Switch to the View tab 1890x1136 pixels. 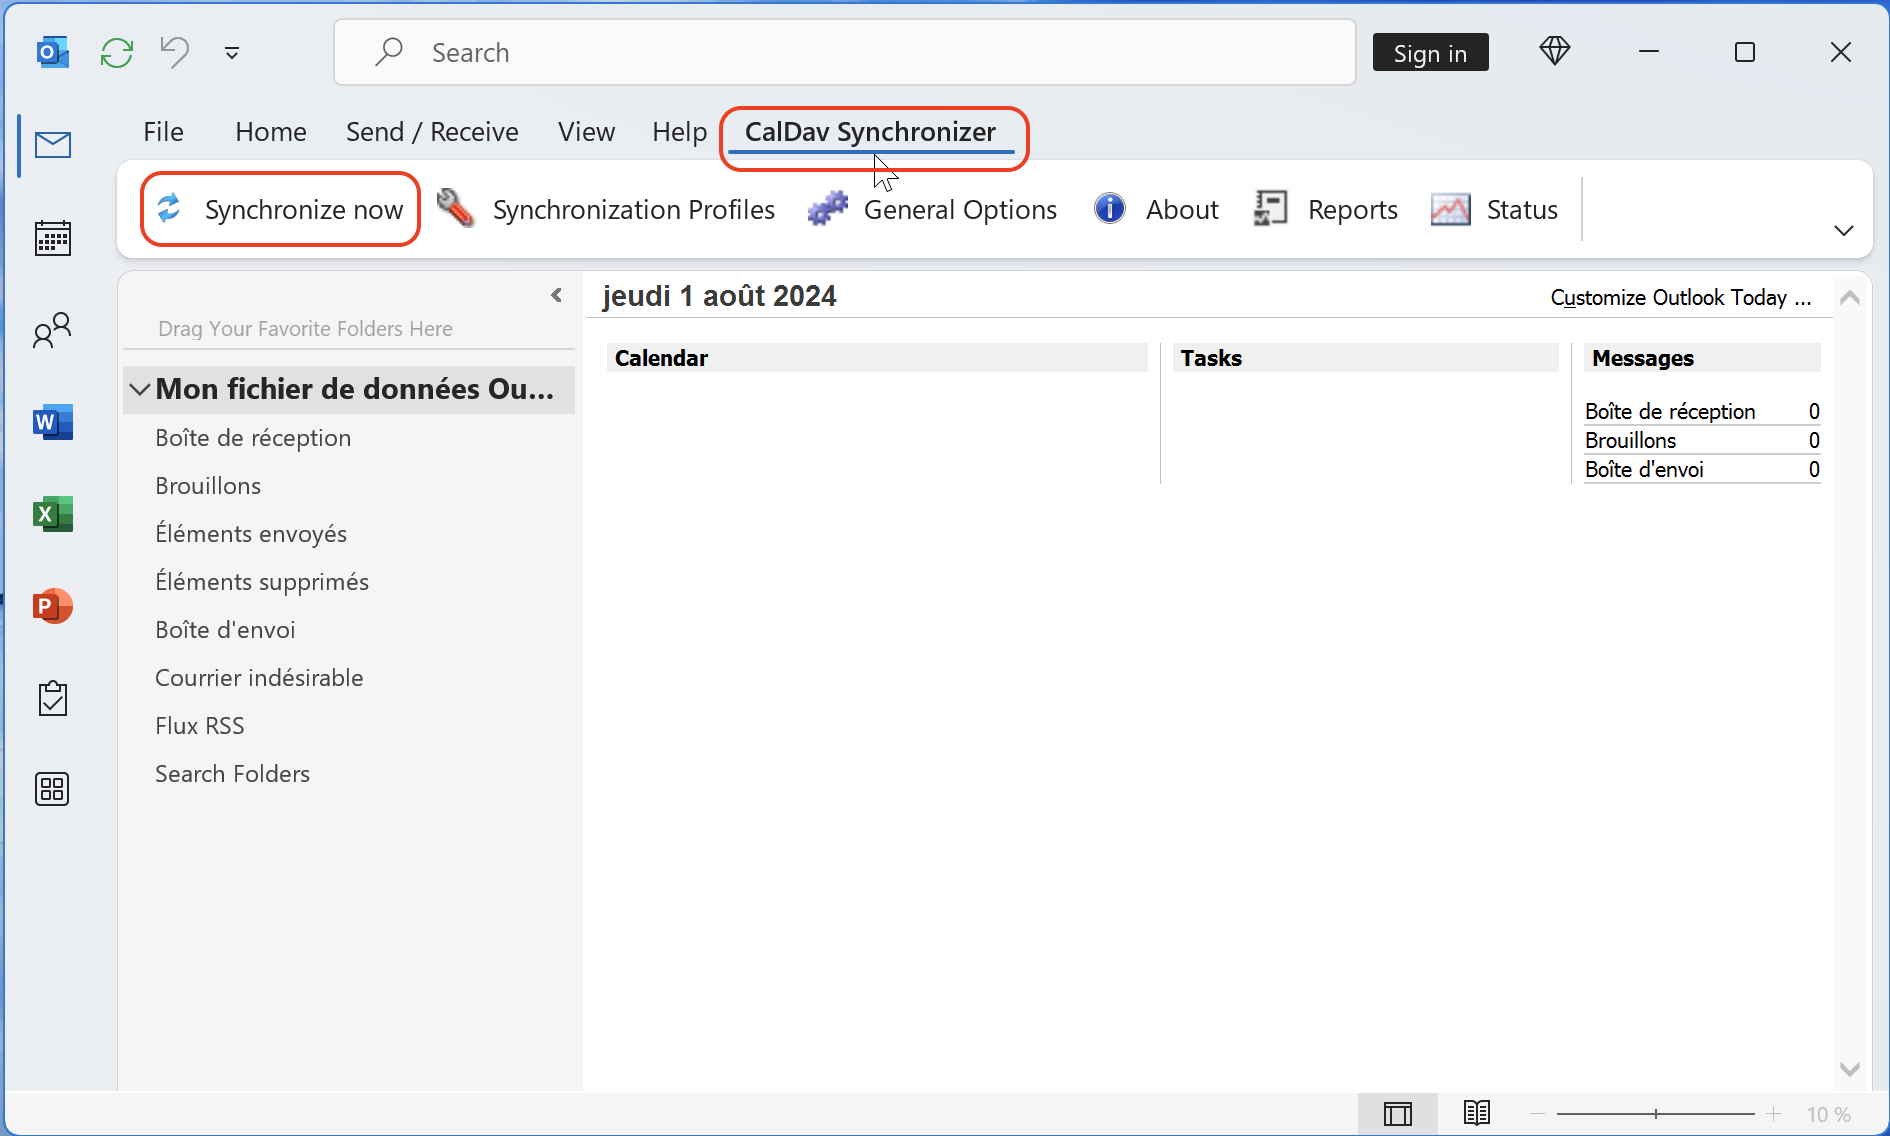[x=586, y=132]
